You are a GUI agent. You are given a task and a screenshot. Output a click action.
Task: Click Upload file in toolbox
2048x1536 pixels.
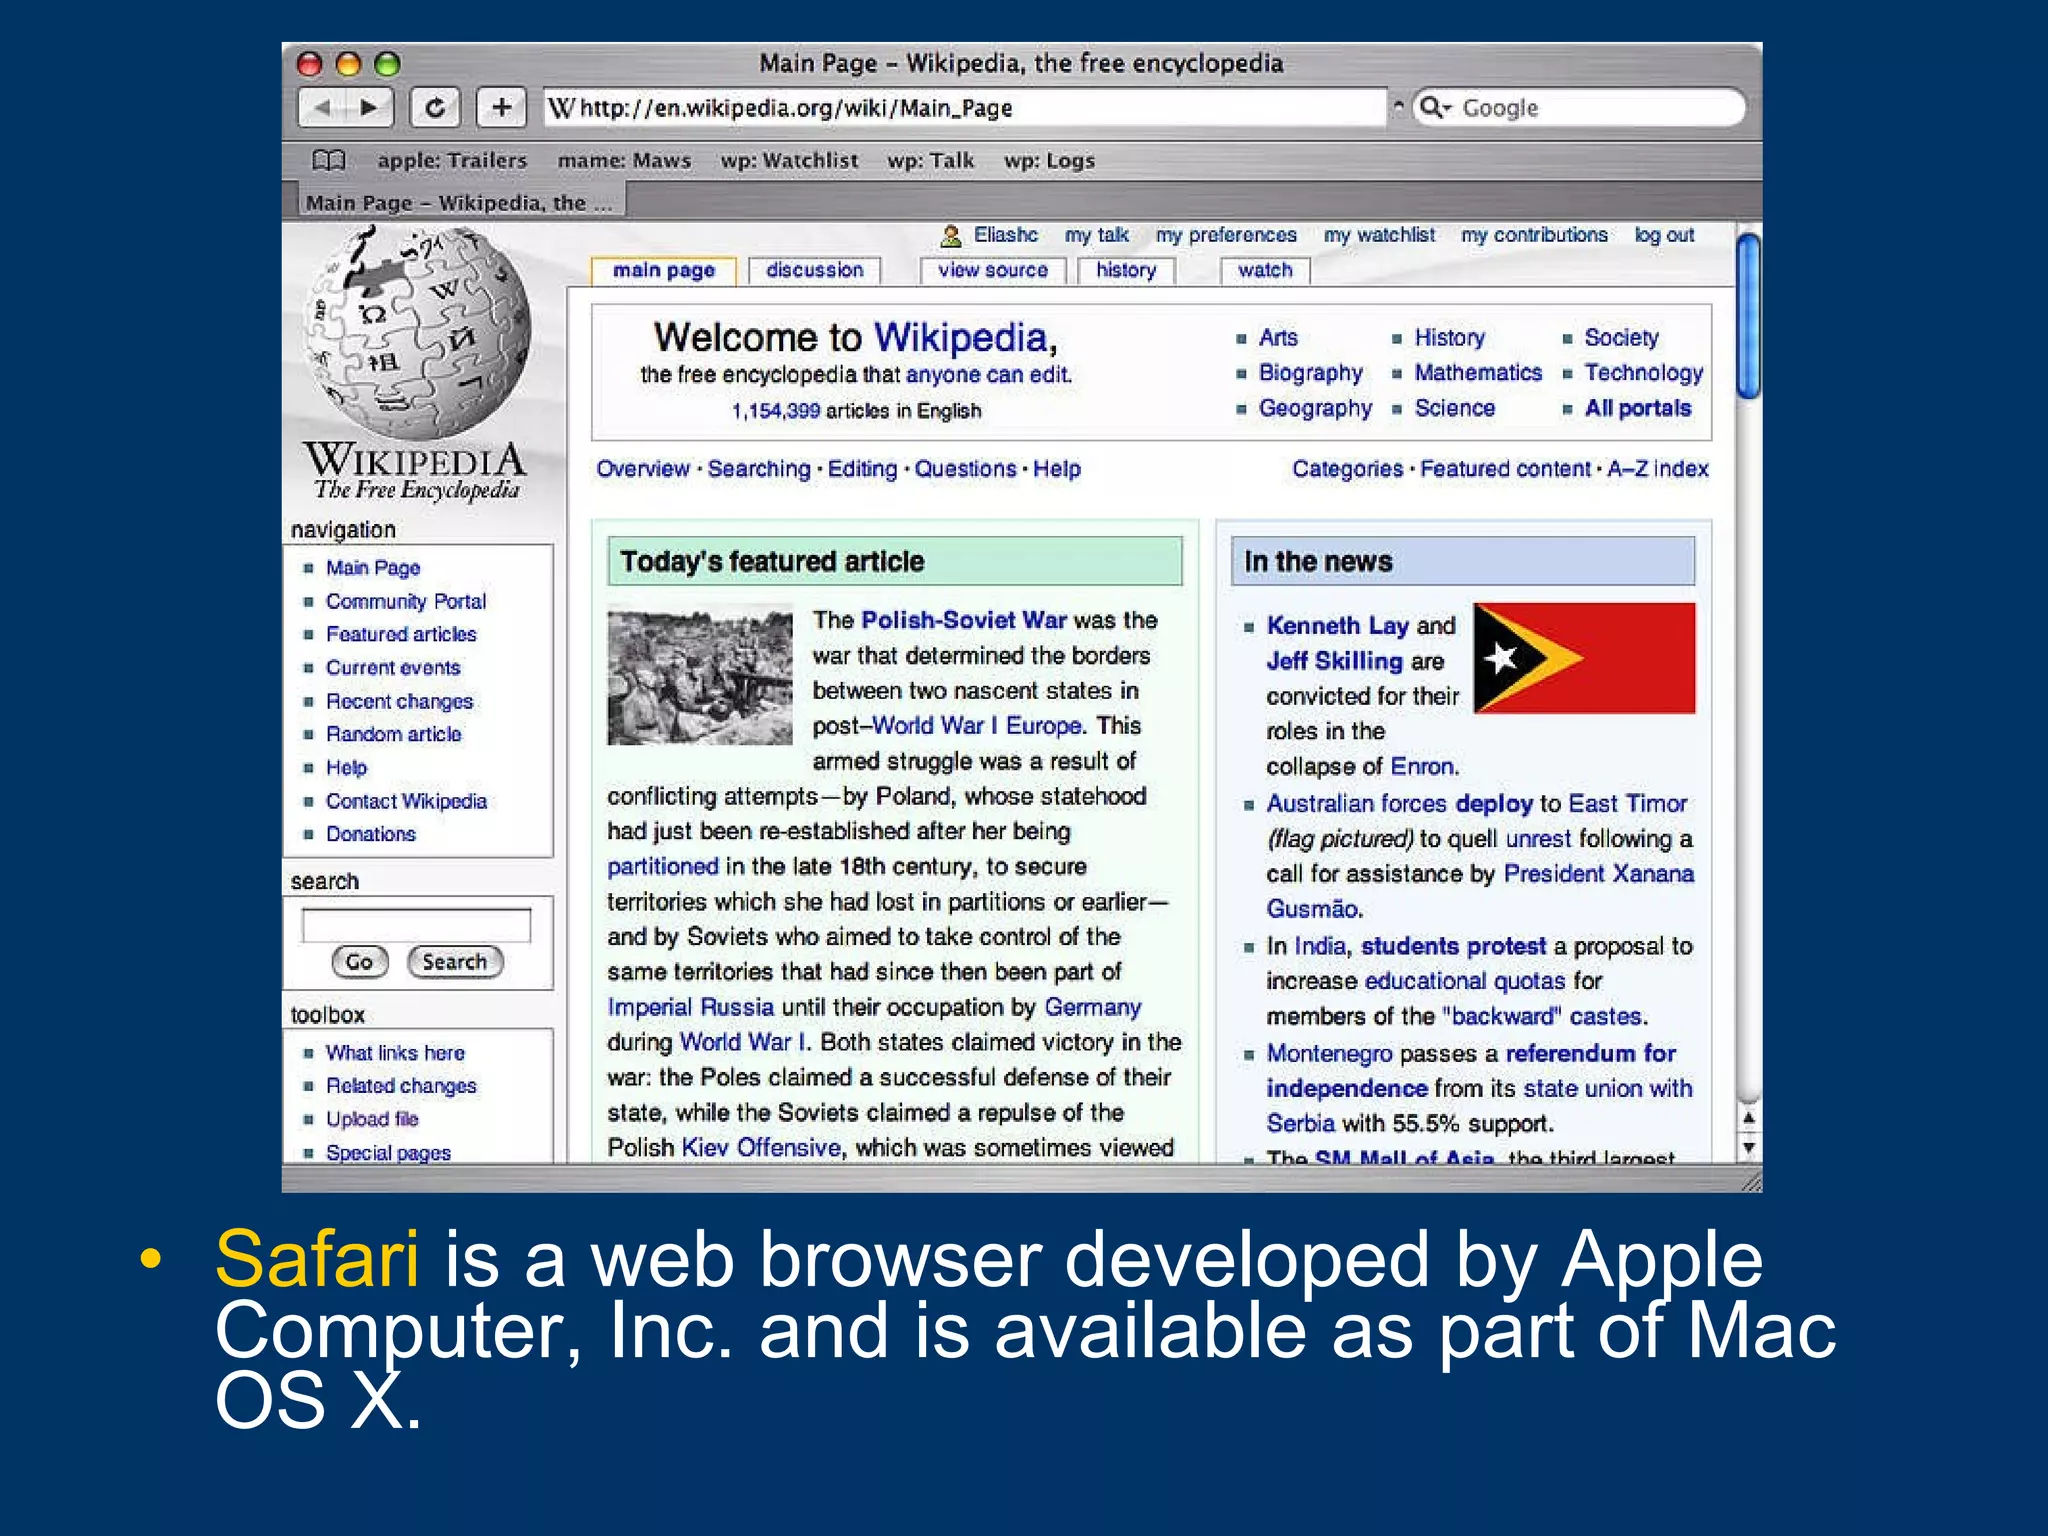(x=371, y=1119)
